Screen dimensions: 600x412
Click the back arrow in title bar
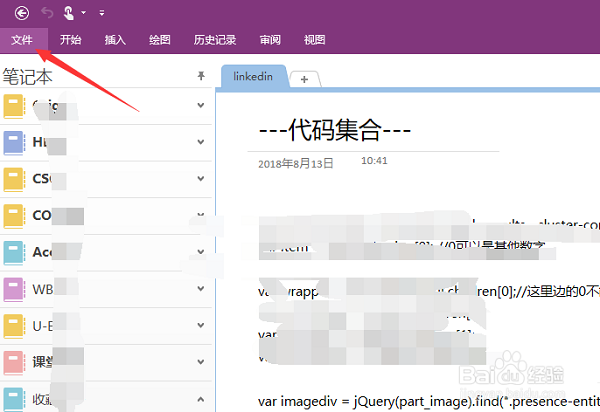[22, 12]
